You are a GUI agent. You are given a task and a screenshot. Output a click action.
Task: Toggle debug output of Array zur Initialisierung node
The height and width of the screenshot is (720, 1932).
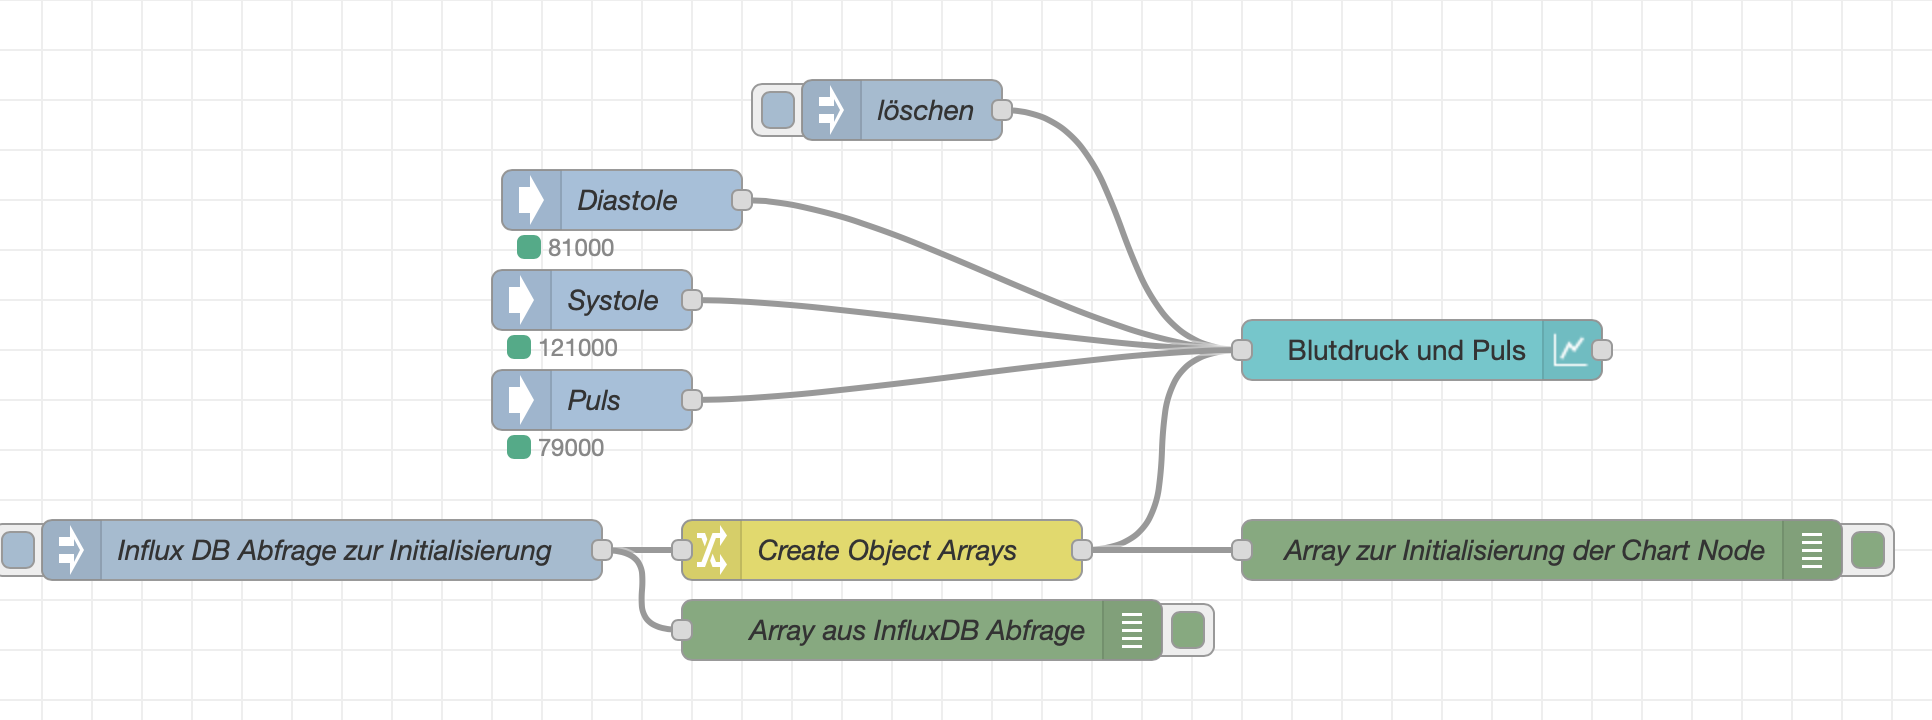click(1867, 550)
